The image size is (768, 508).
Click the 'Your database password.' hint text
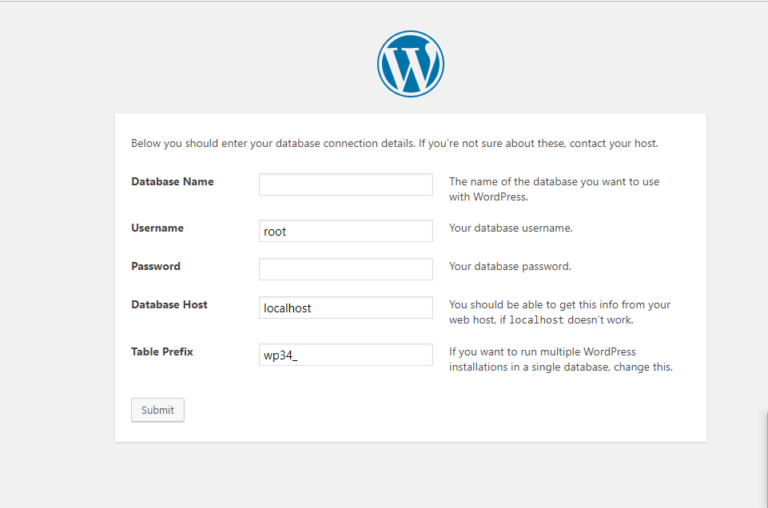510,267
